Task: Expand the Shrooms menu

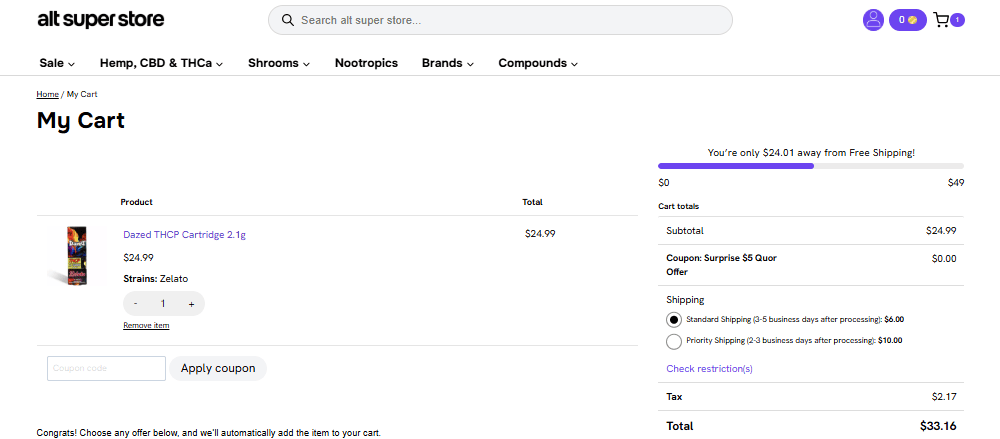Action: point(279,63)
